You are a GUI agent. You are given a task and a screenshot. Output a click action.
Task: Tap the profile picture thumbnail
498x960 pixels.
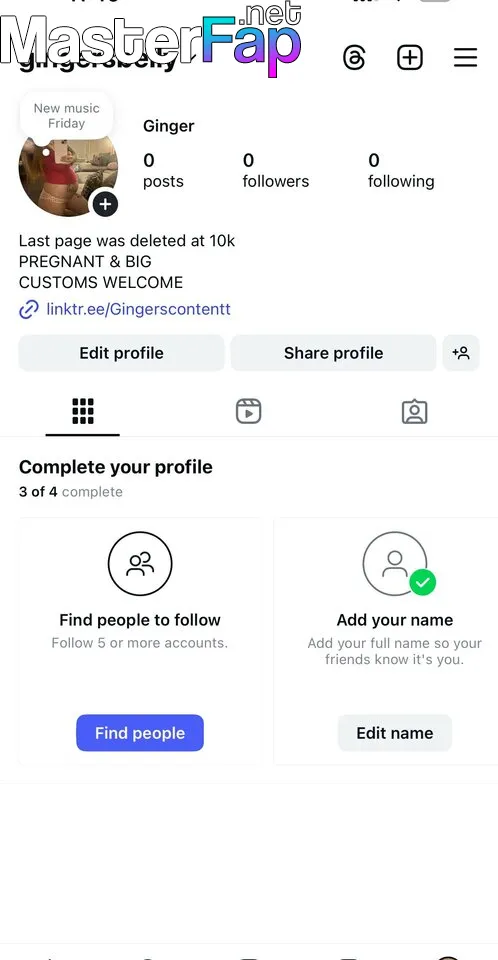point(68,173)
